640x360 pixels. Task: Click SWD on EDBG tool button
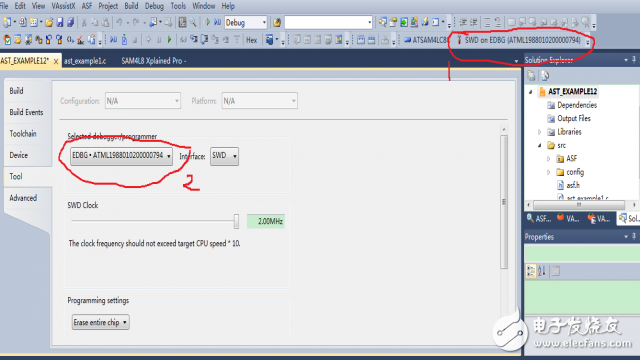pos(518,40)
